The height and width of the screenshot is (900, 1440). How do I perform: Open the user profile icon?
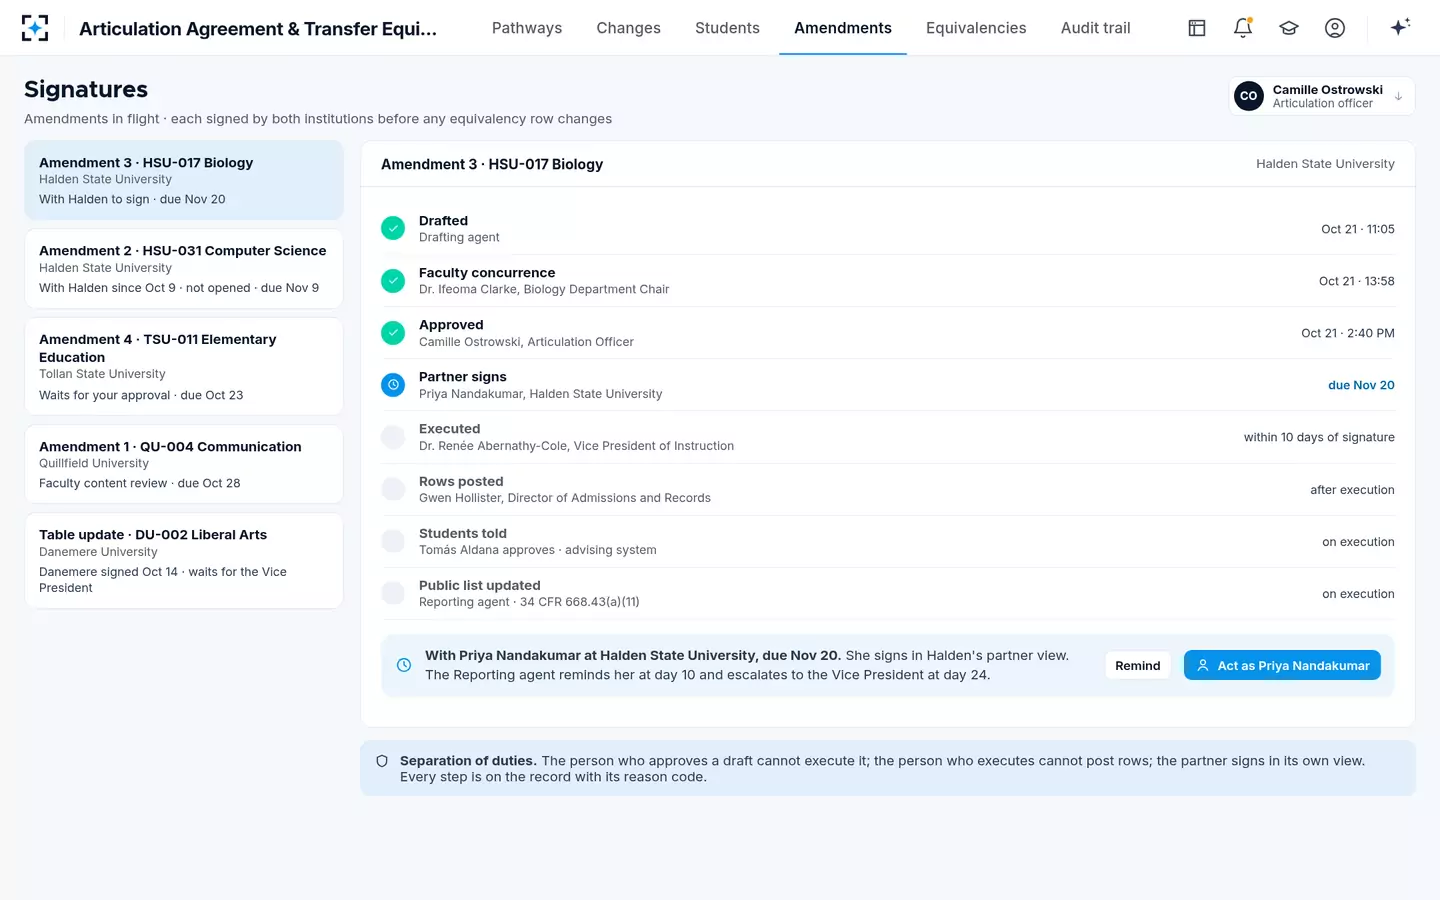1335,28
